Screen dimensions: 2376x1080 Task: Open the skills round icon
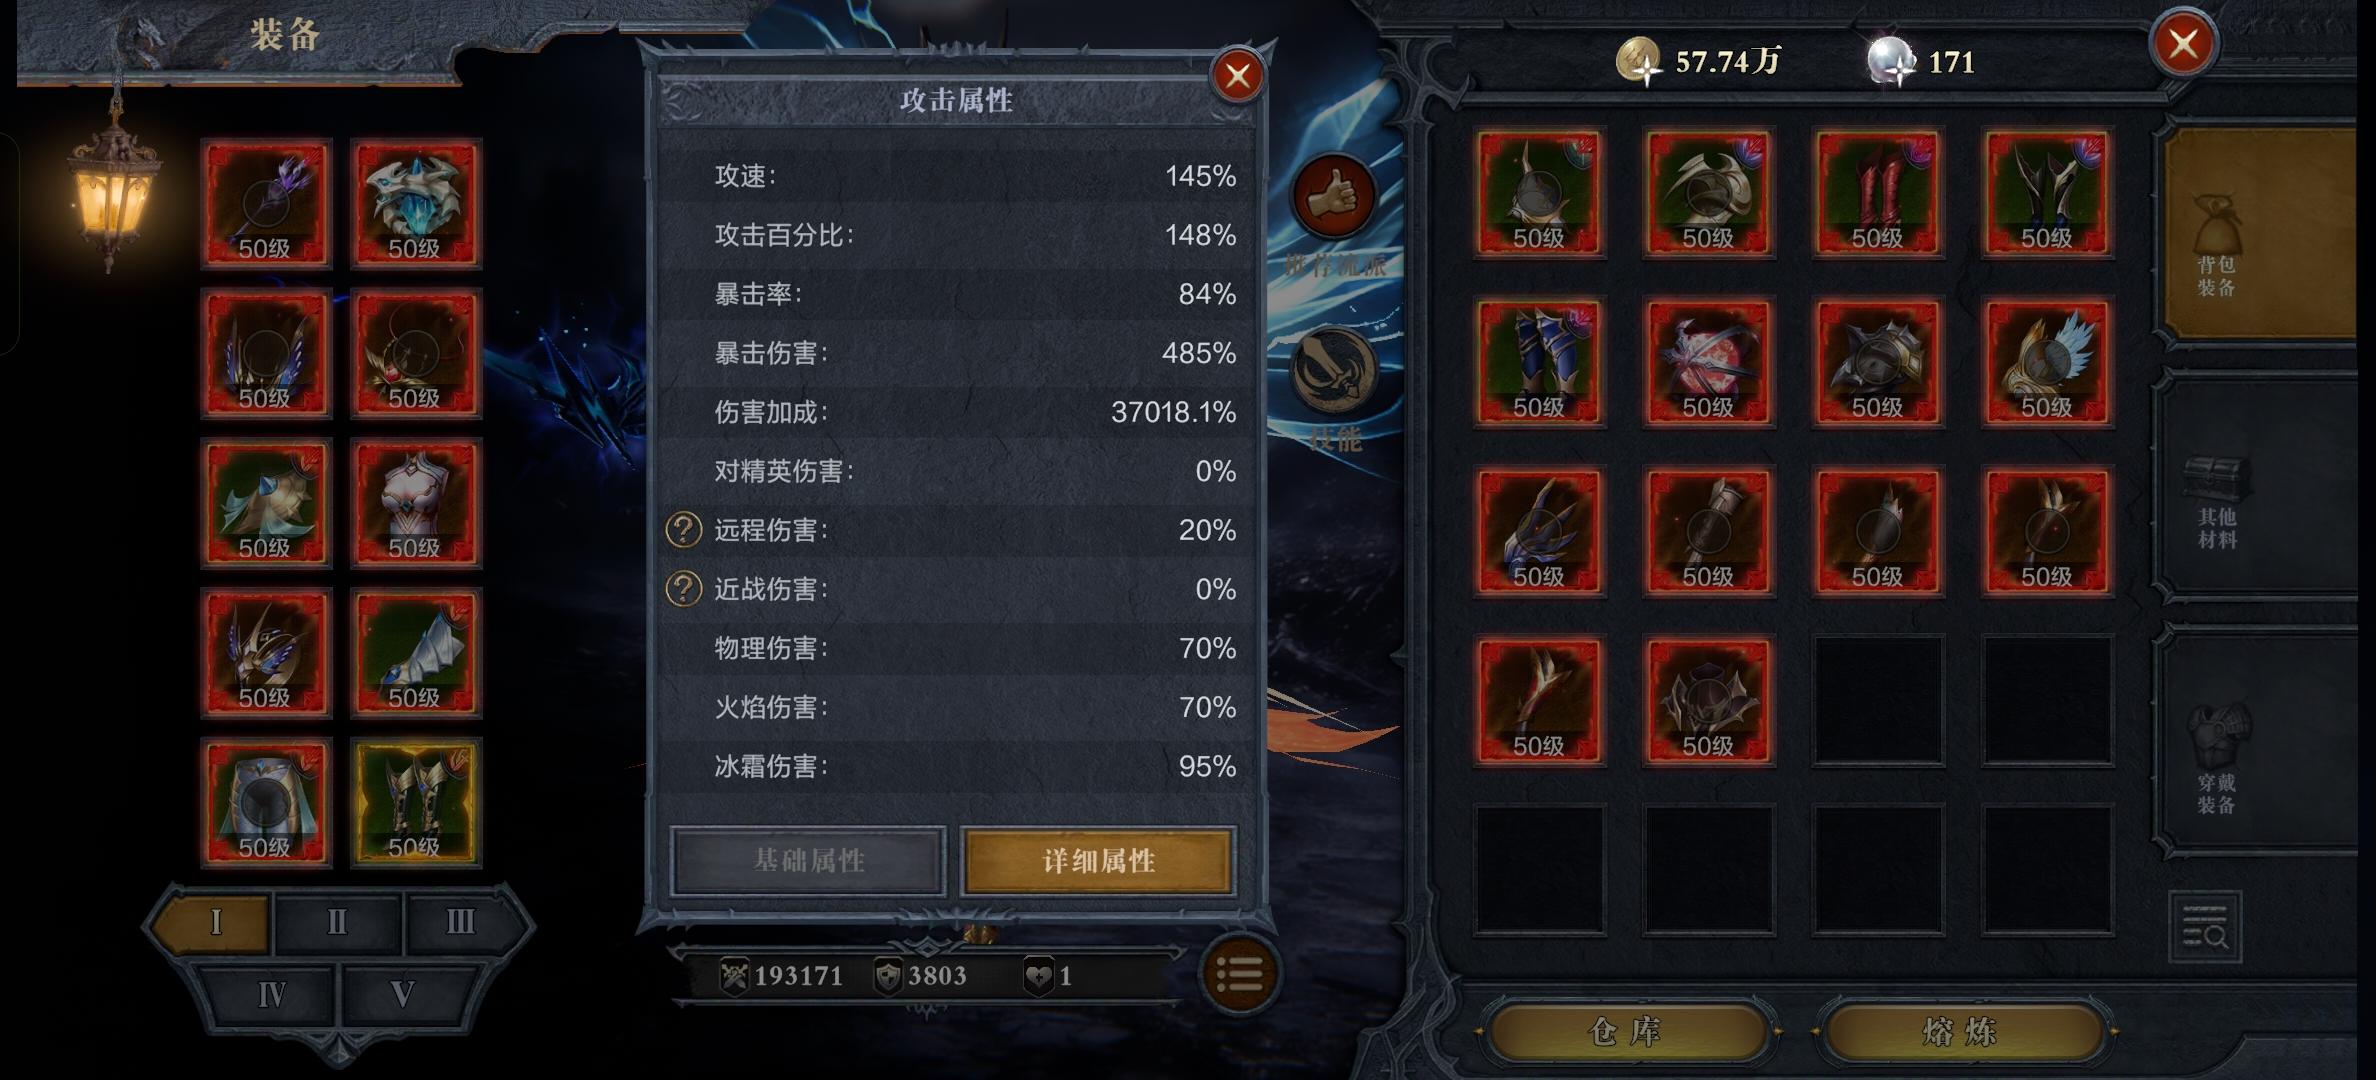(1334, 370)
